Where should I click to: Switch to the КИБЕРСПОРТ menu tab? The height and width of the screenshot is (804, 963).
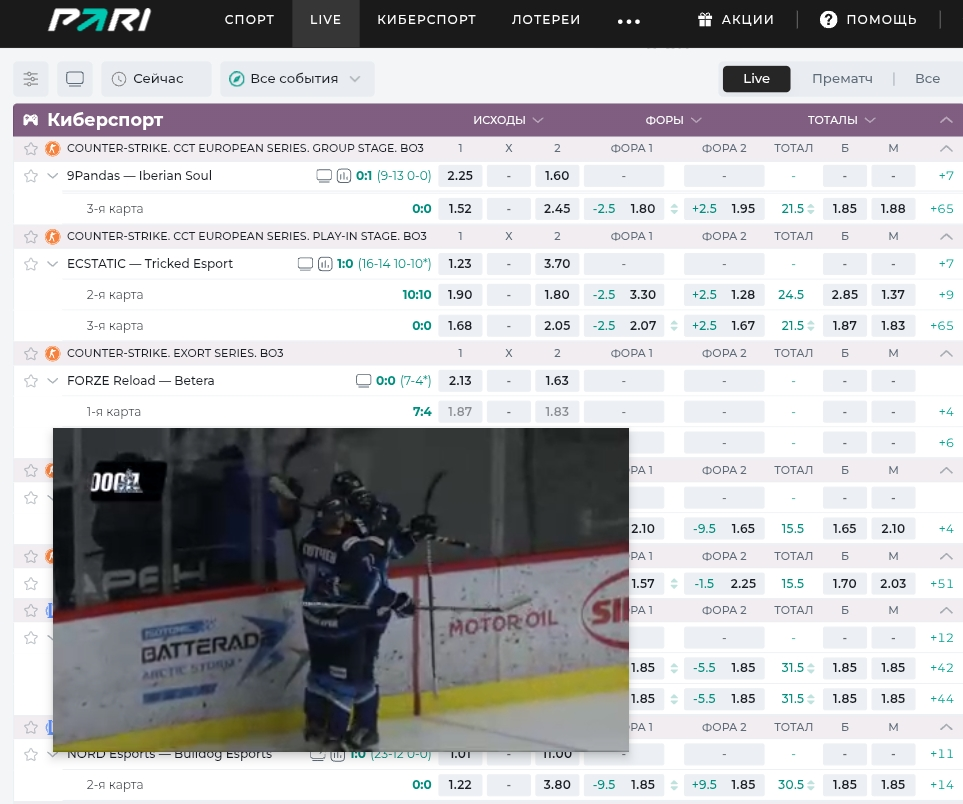click(x=426, y=20)
